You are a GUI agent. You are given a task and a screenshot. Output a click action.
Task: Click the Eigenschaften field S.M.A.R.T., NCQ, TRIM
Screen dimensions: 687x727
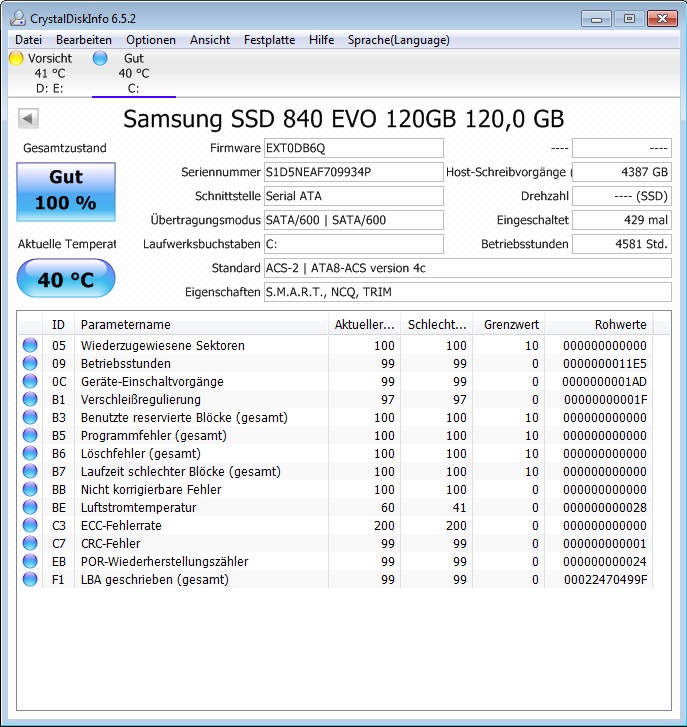click(468, 292)
